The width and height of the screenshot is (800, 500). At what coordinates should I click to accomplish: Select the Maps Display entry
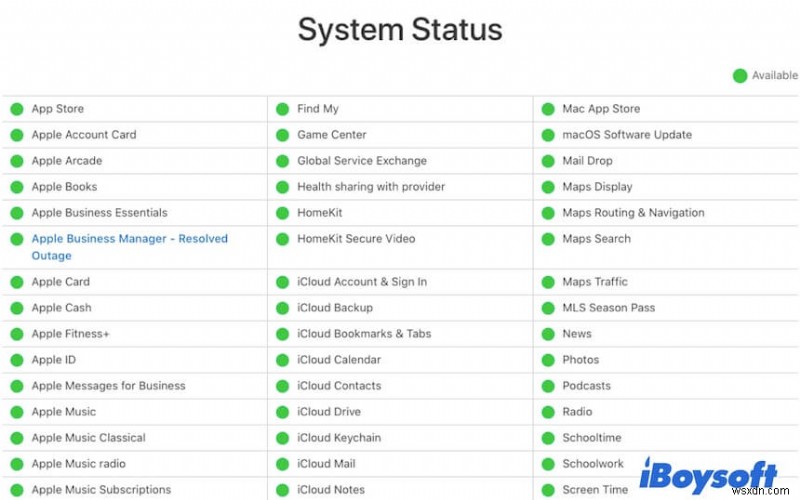pos(597,187)
